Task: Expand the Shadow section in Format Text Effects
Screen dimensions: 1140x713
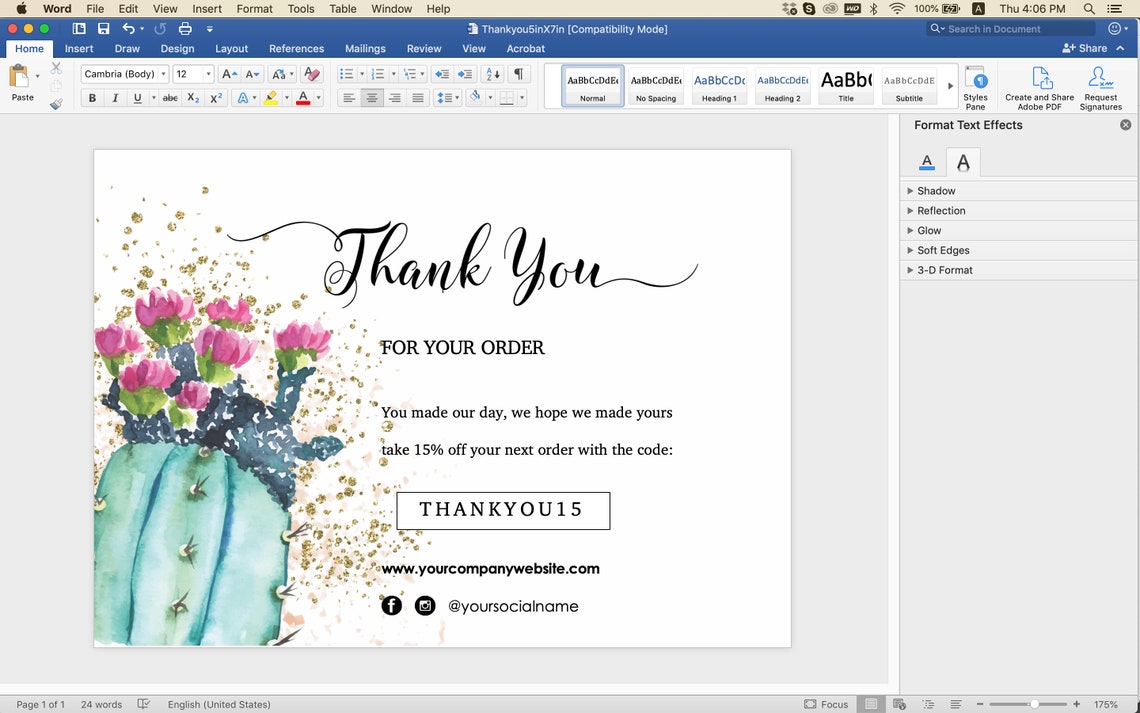Action: pos(936,190)
